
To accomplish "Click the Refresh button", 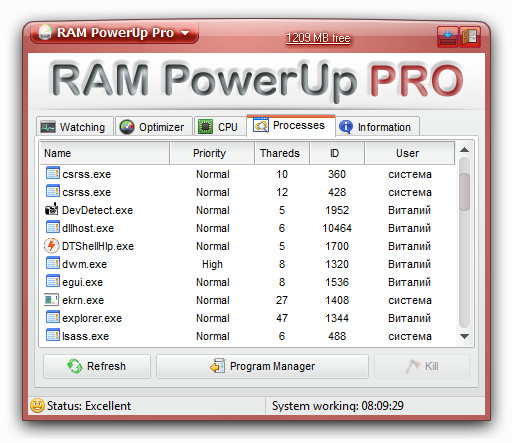I will [97, 366].
